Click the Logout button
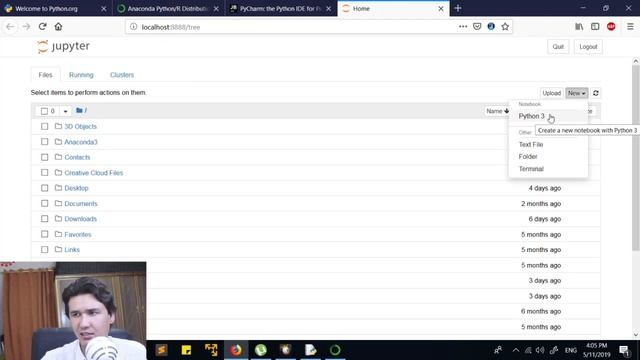The height and width of the screenshot is (360, 640). click(588, 47)
